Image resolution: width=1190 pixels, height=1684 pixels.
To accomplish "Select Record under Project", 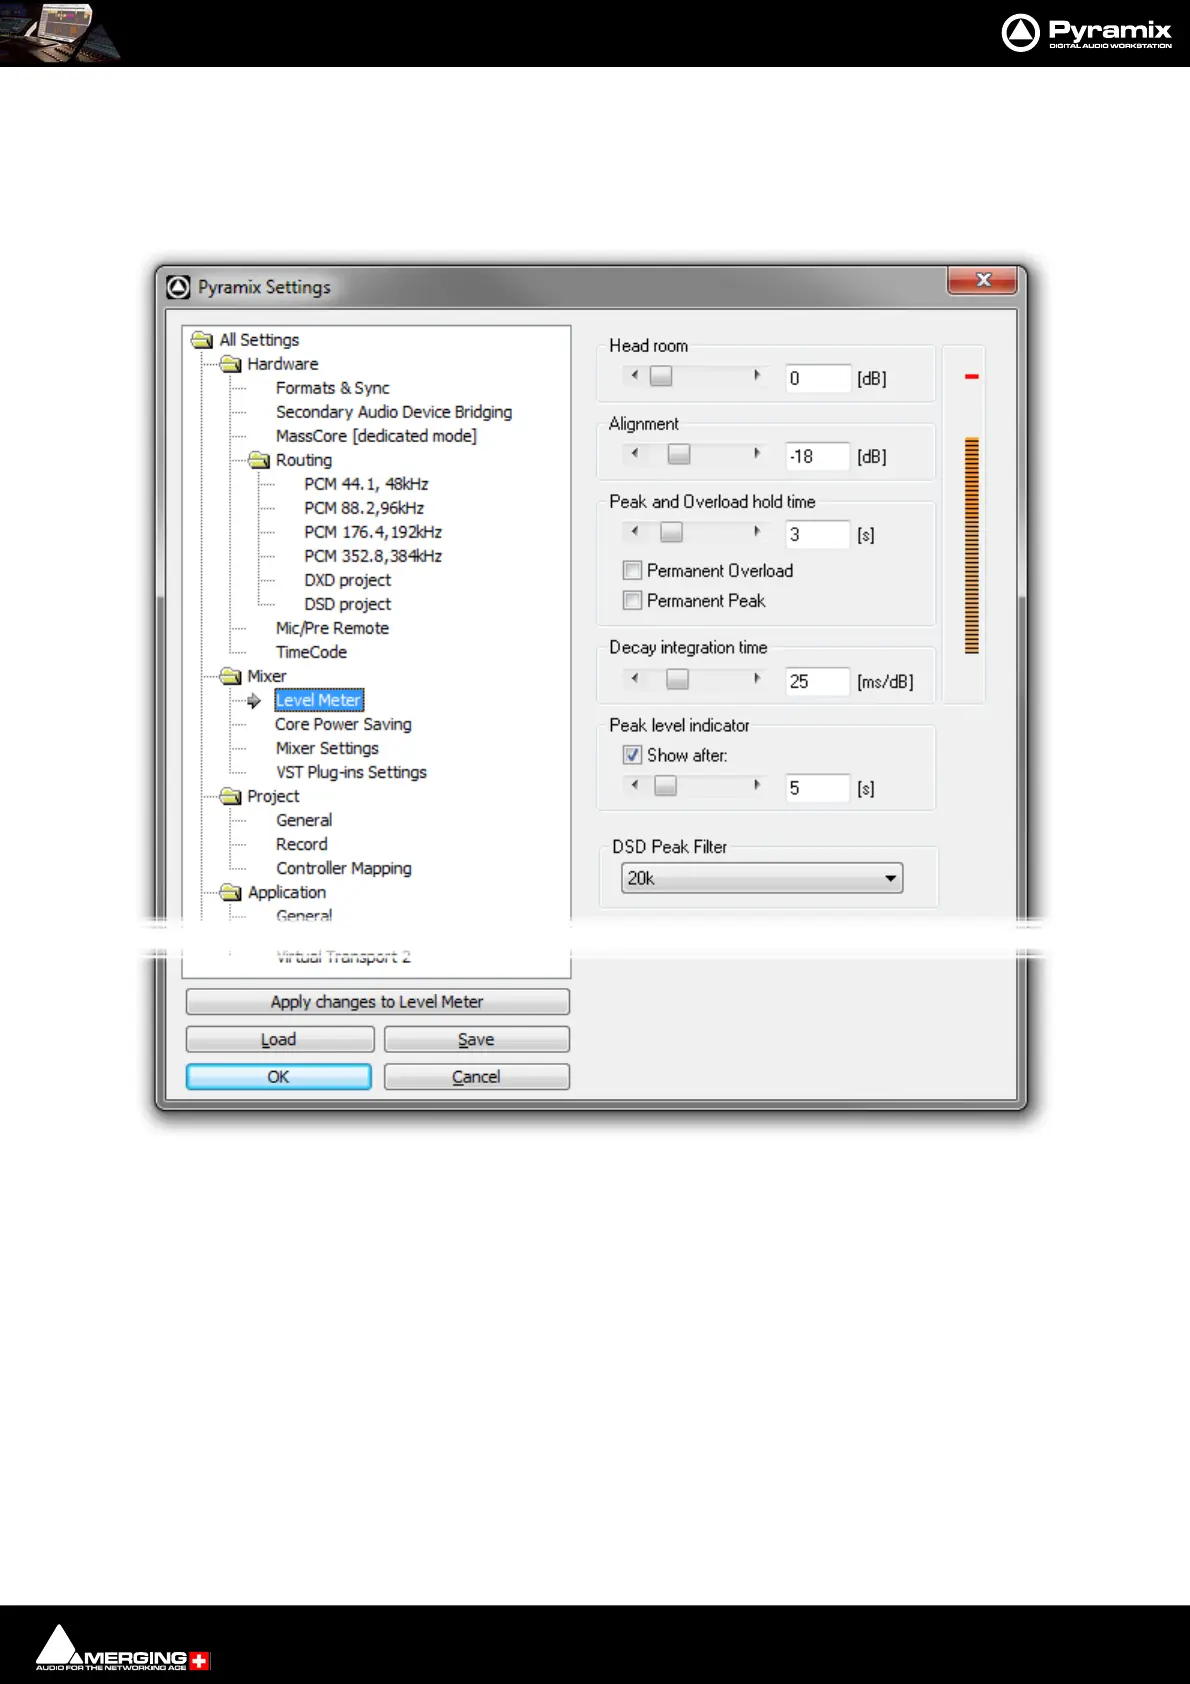I will click(301, 844).
